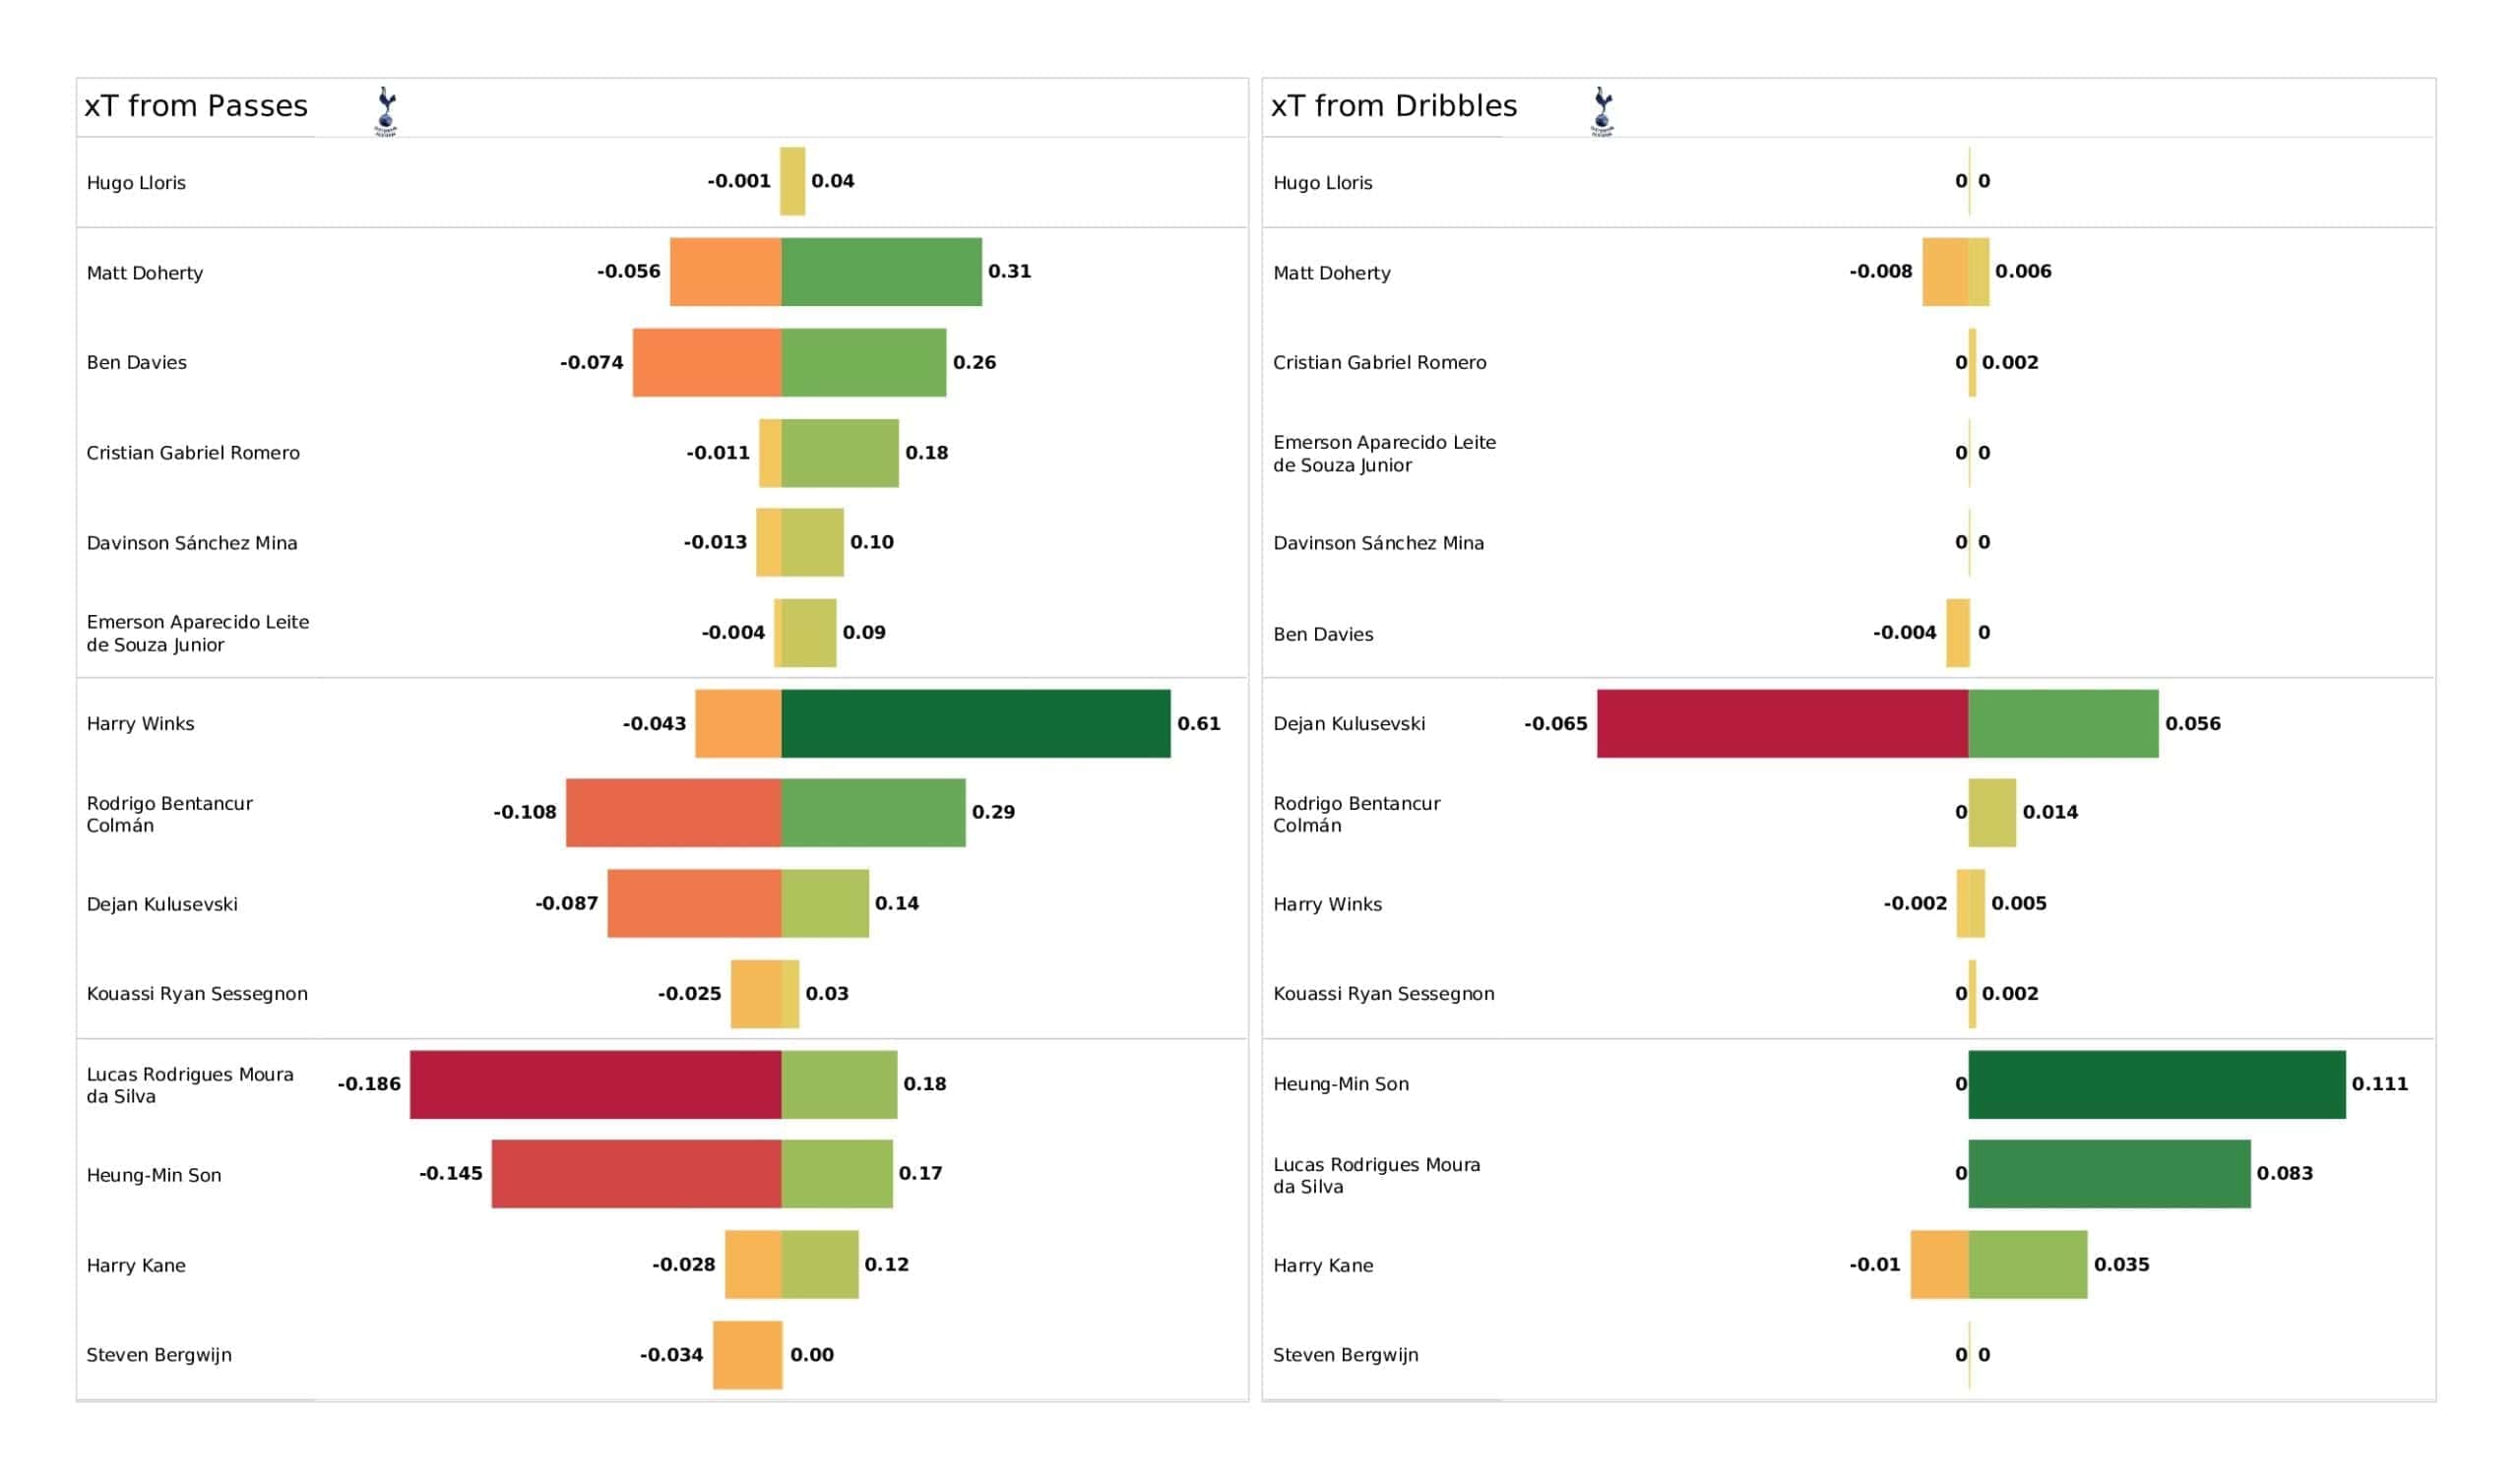
Task: Click the -0.145 value for Heung-Min Son
Action: (x=450, y=1173)
